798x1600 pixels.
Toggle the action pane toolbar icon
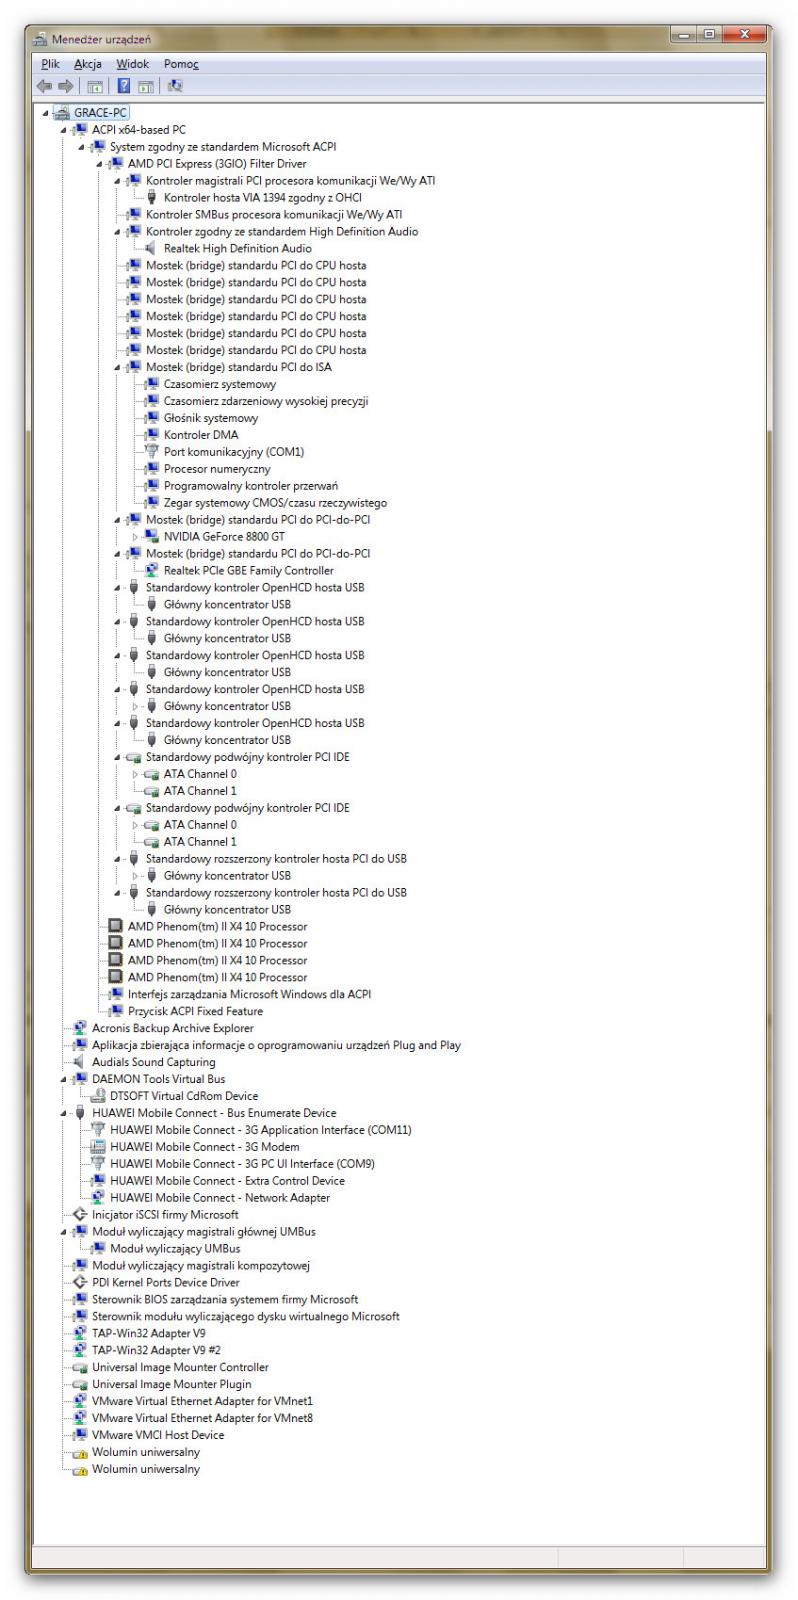click(145, 87)
